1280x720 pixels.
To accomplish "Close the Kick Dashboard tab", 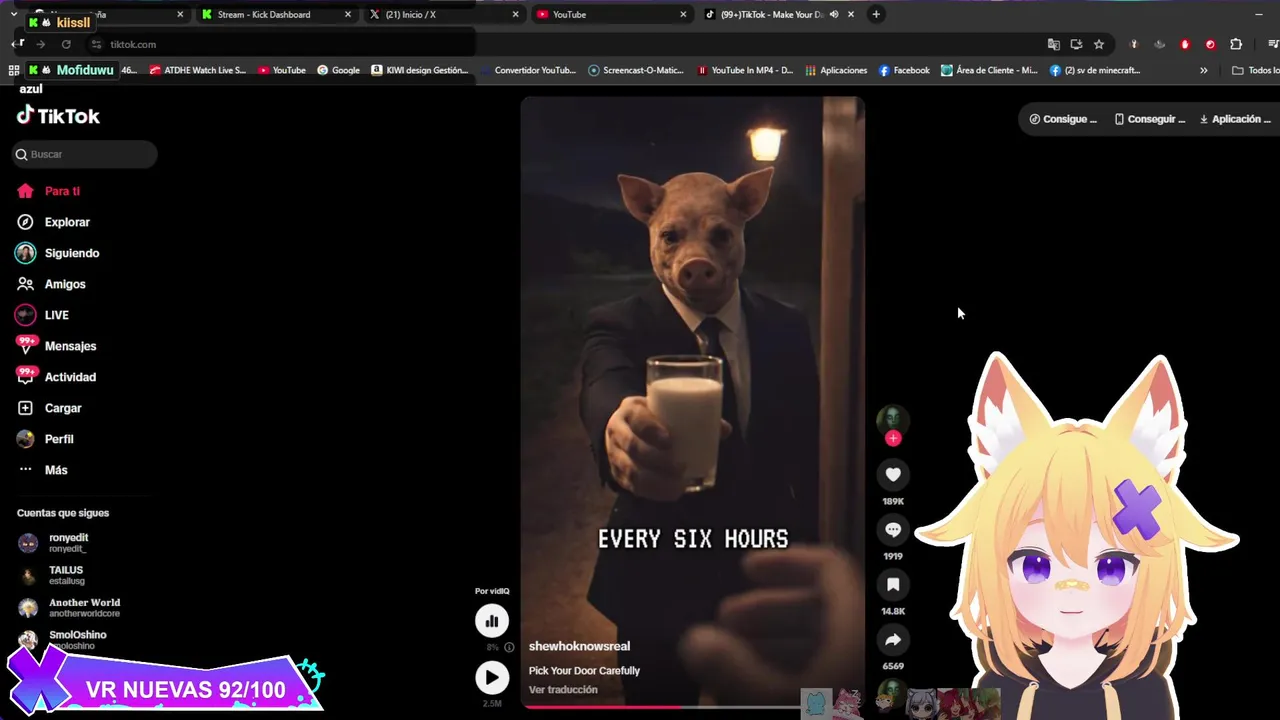I will [348, 15].
